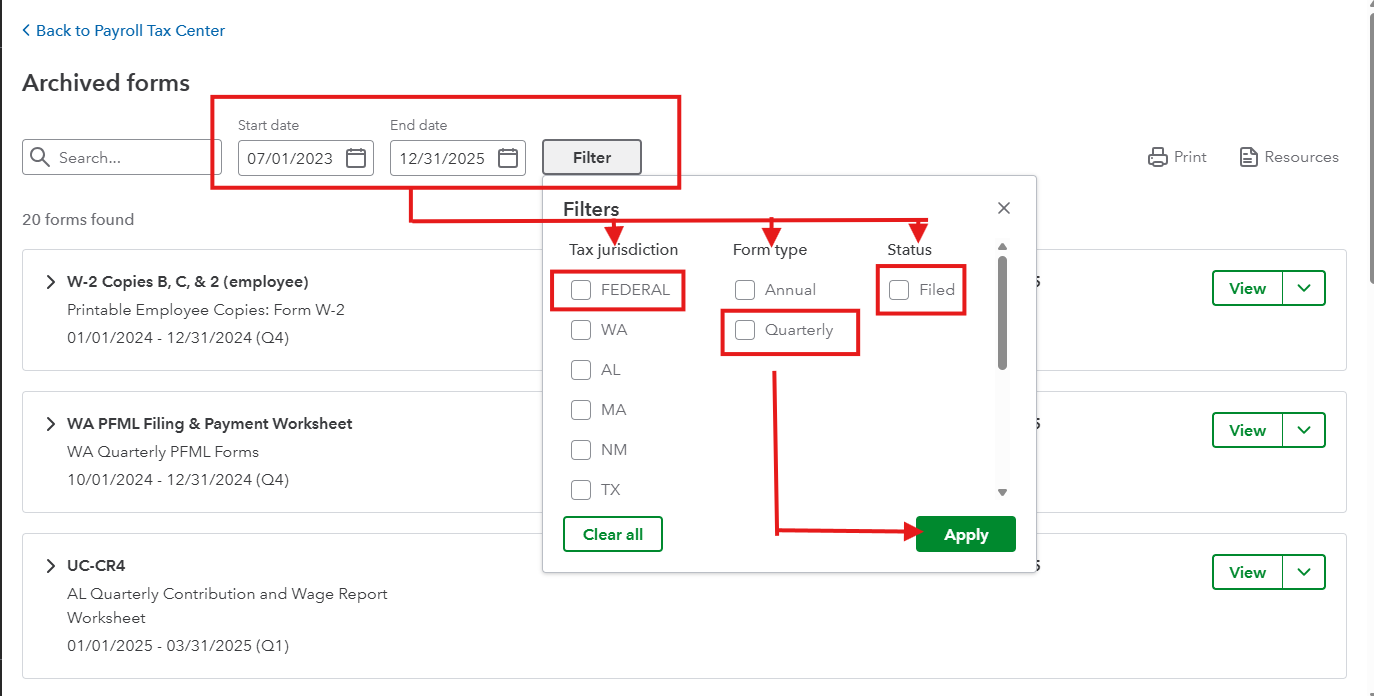Viewport: 1374px width, 696px height.
Task: Expand the WA PFML Filing & Payment Worksheet row
Action: pyautogui.click(x=50, y=424)
